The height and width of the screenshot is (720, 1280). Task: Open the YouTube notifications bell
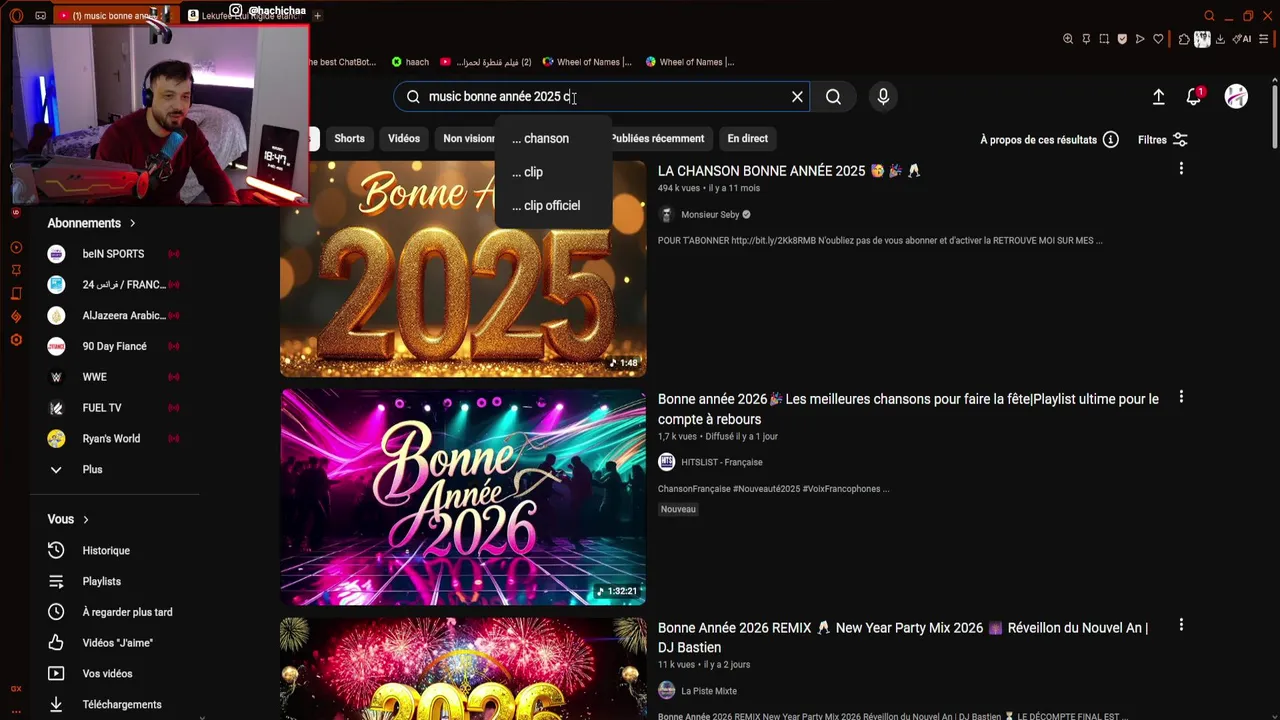(1193, 97)
